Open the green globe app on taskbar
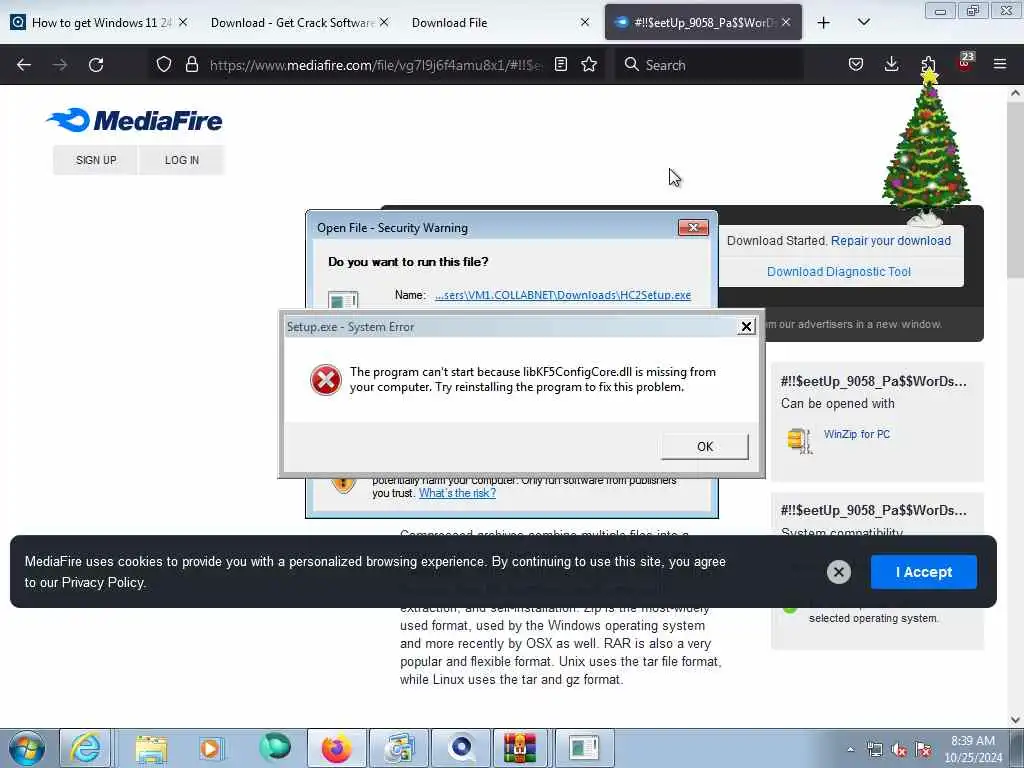This screenshot has width=1024, height=768. click(275, 748)
